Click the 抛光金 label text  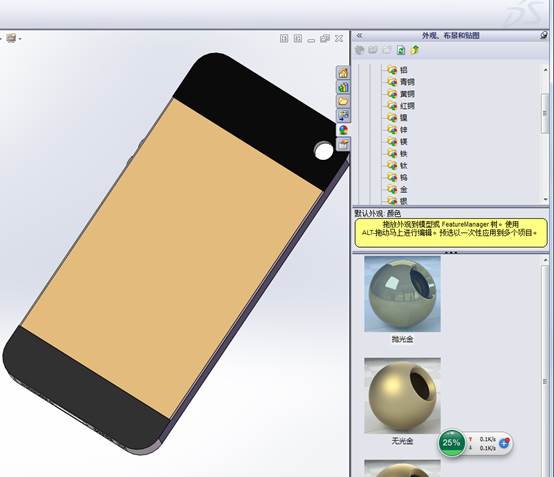[x=402, y=339]
